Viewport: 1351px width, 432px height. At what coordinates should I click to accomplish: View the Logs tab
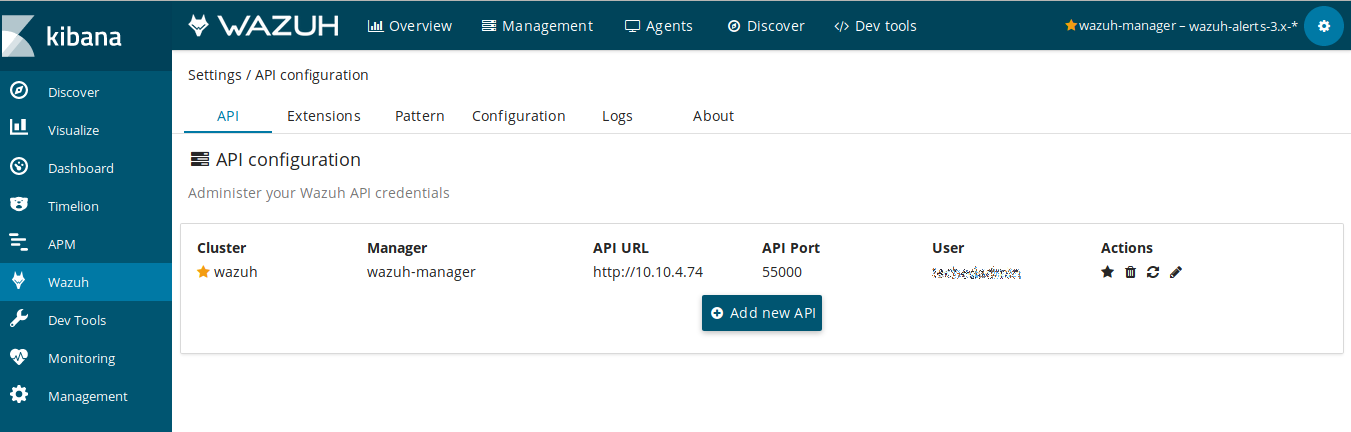click(617, 116)
